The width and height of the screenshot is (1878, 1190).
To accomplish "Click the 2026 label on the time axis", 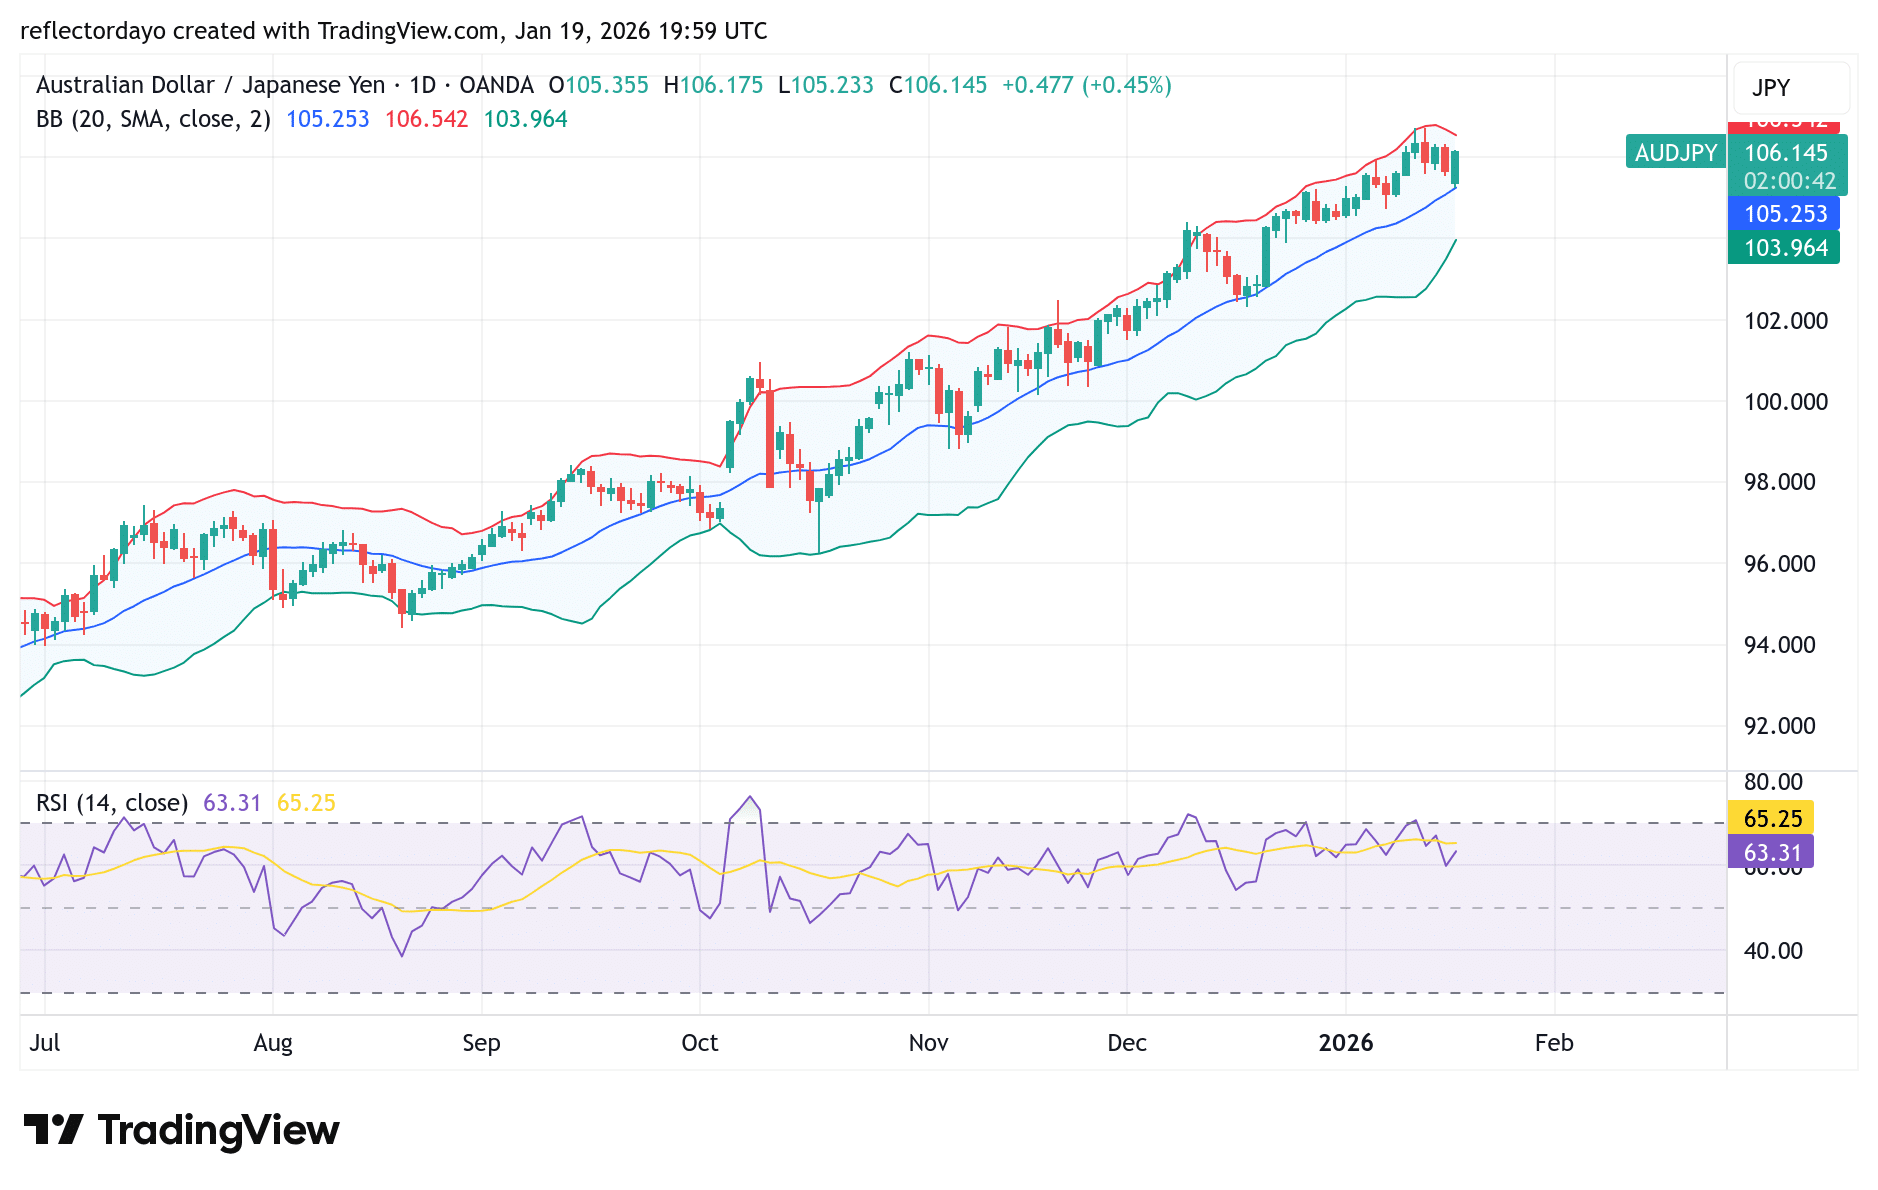I will point(1346,1042).
